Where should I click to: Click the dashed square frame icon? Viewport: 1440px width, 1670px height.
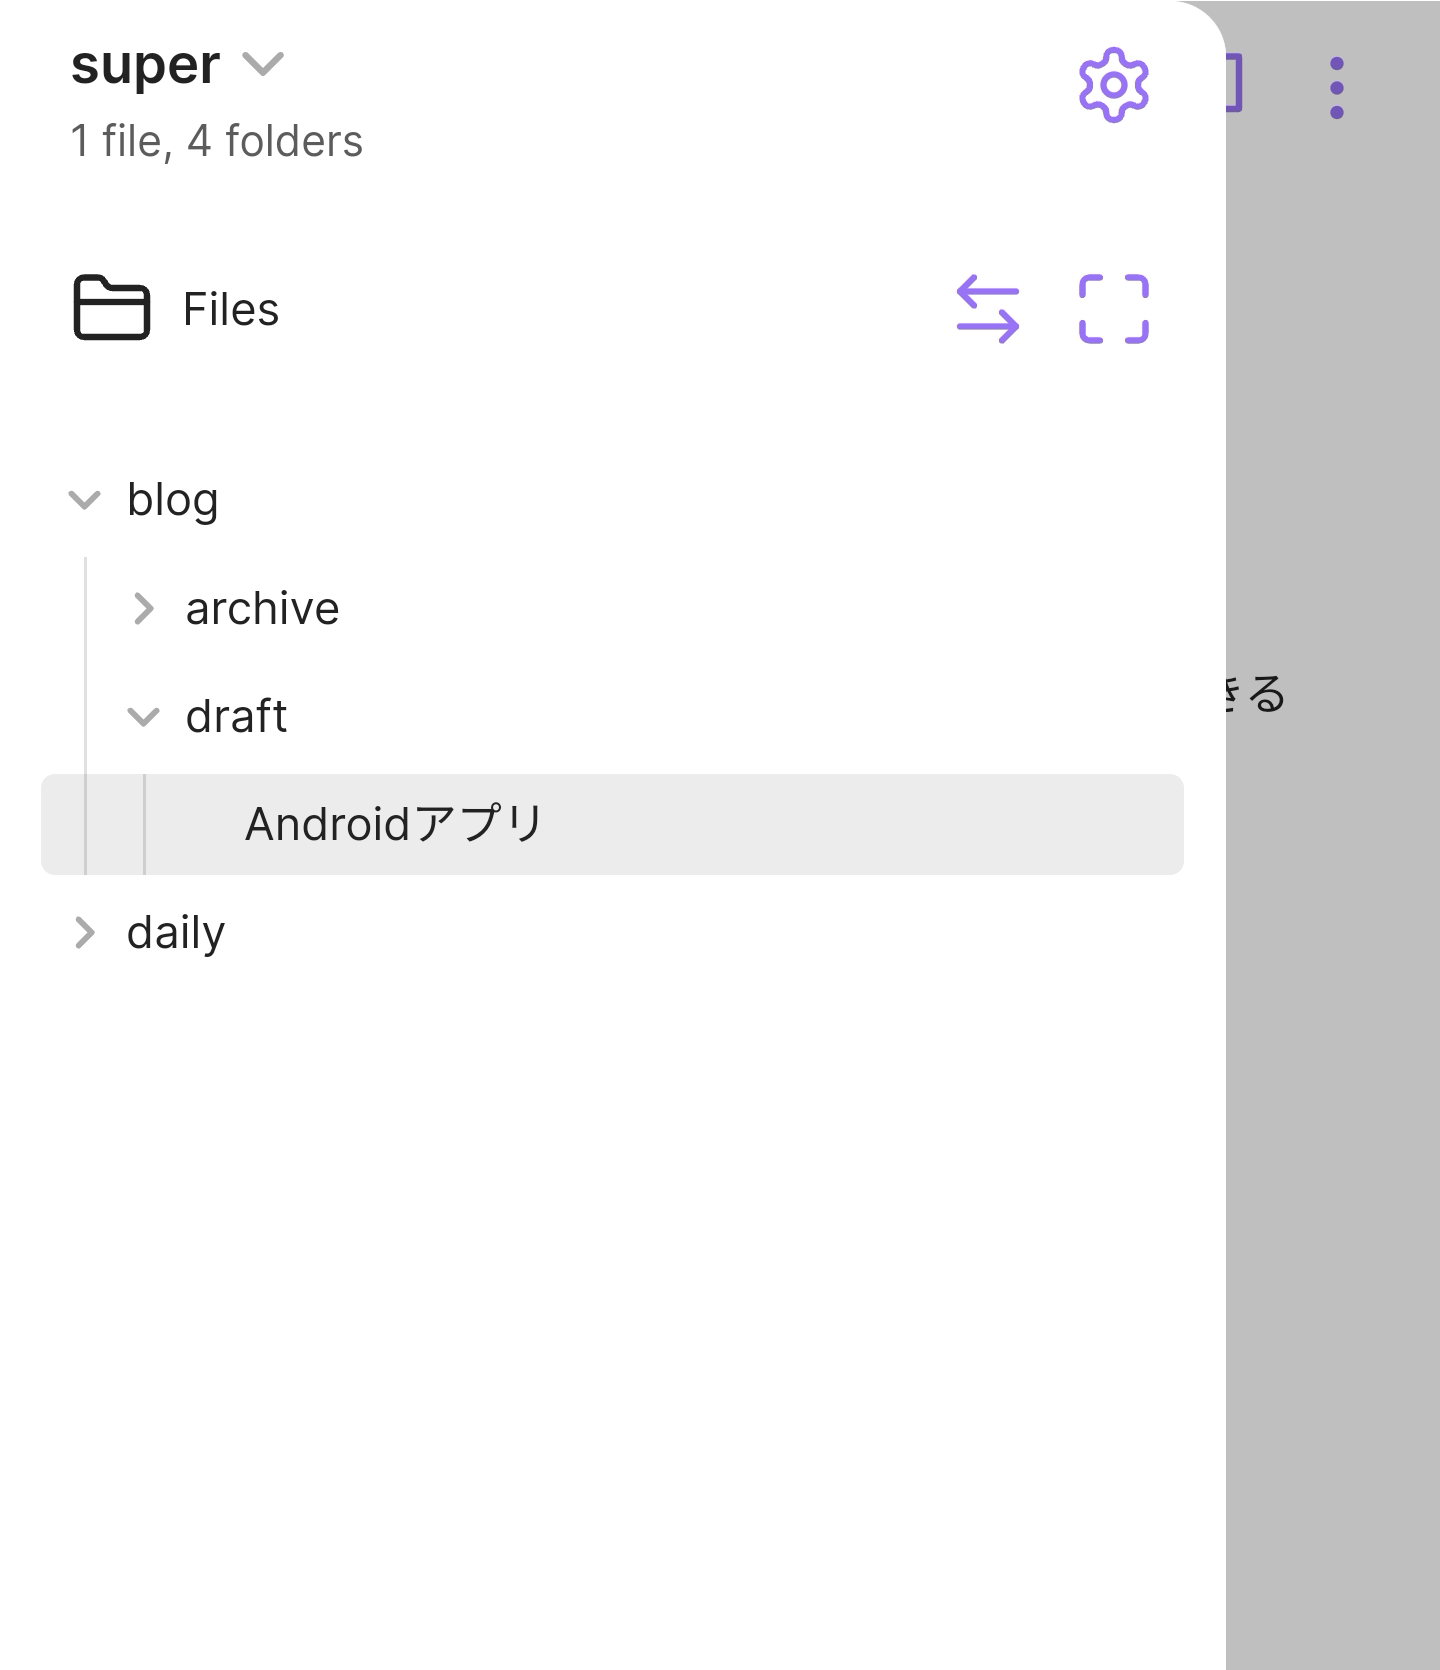1114,309
